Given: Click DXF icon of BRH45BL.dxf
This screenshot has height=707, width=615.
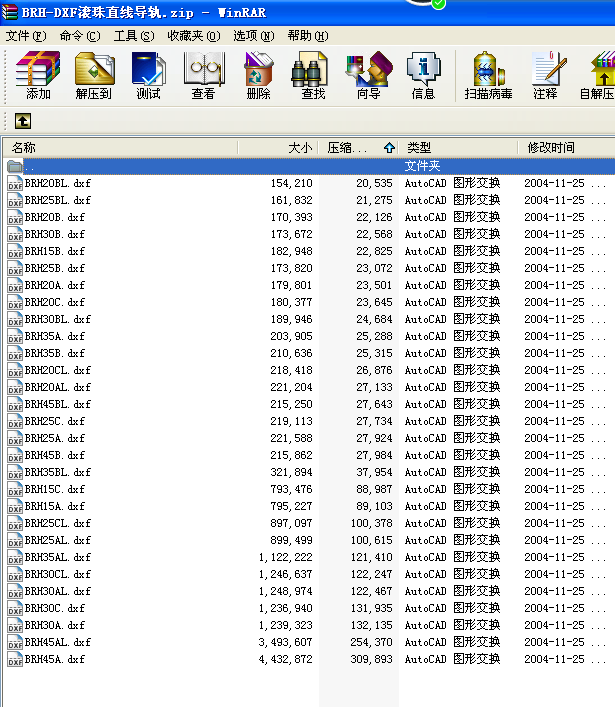Looking at the screenshot, I should pyautogui.click(x=15, y=404).
